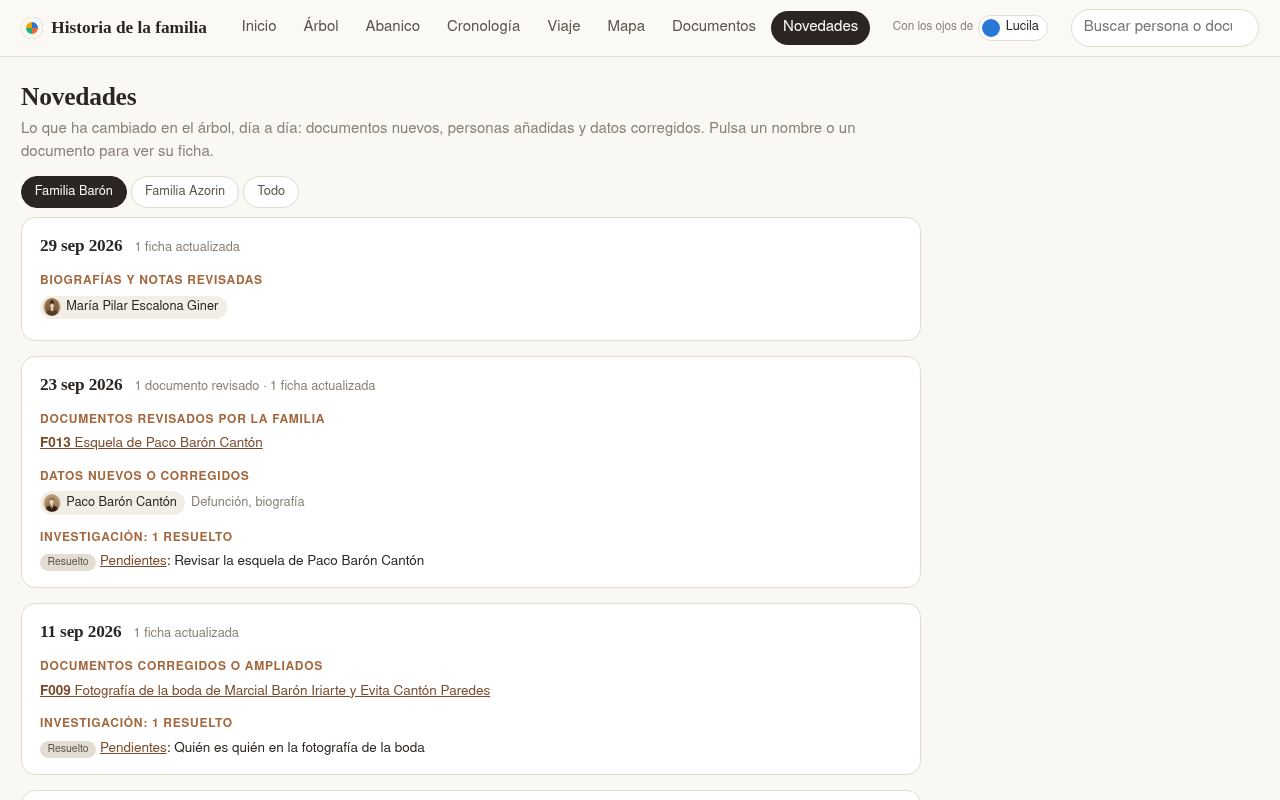The image size is (1280, 800).
Task: Navigate to the Viaje section
Action: (564, 27)
